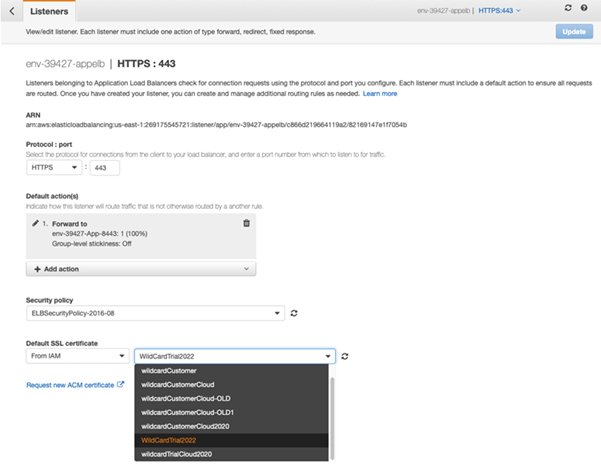This screenshot has height=468, width=601.
Task: Edit the Forward to action with the pencil icon
Action: tap(36, 222)
